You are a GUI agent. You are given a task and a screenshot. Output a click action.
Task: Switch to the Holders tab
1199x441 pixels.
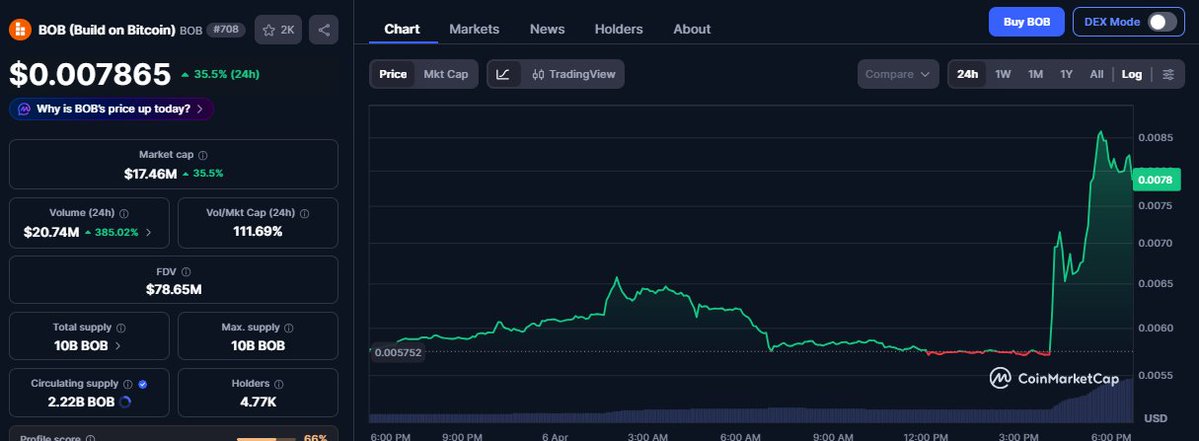pyautogui.click(x=619, y=29)
